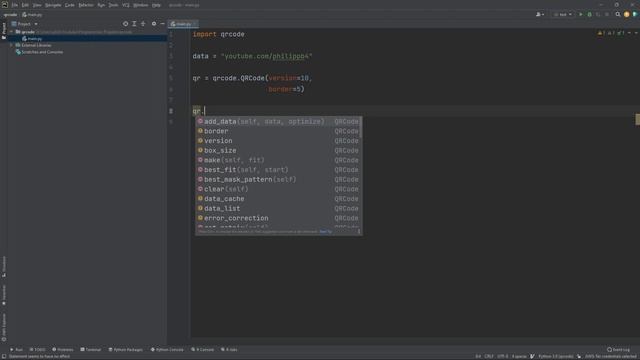Click the Python interpreter status bar widget
This screenshot has width=640, height=360.
tap(556, 357)
